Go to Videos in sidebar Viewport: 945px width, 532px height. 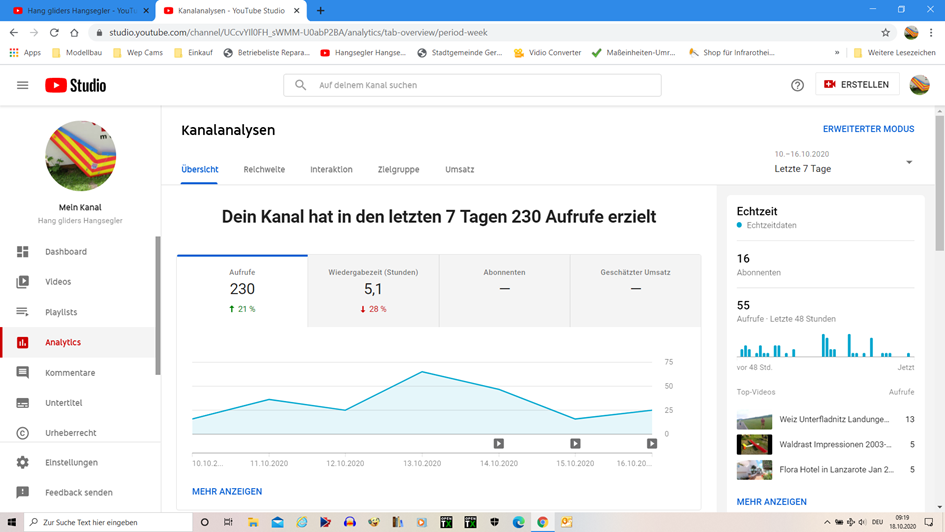(x=58, y=282)
